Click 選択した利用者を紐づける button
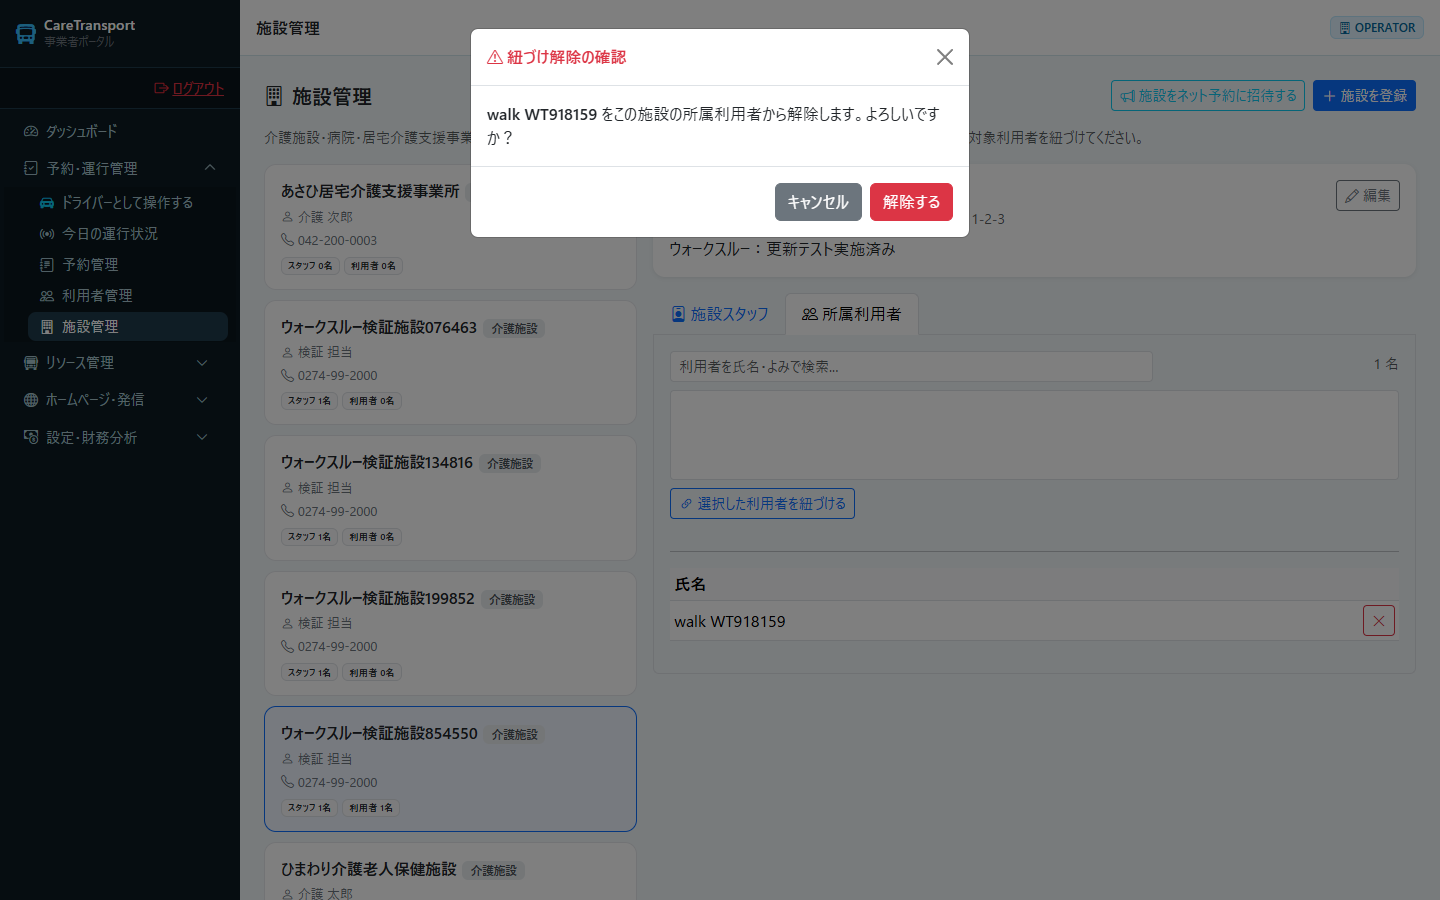This screenshot has height=900, width=1440. 762,503
